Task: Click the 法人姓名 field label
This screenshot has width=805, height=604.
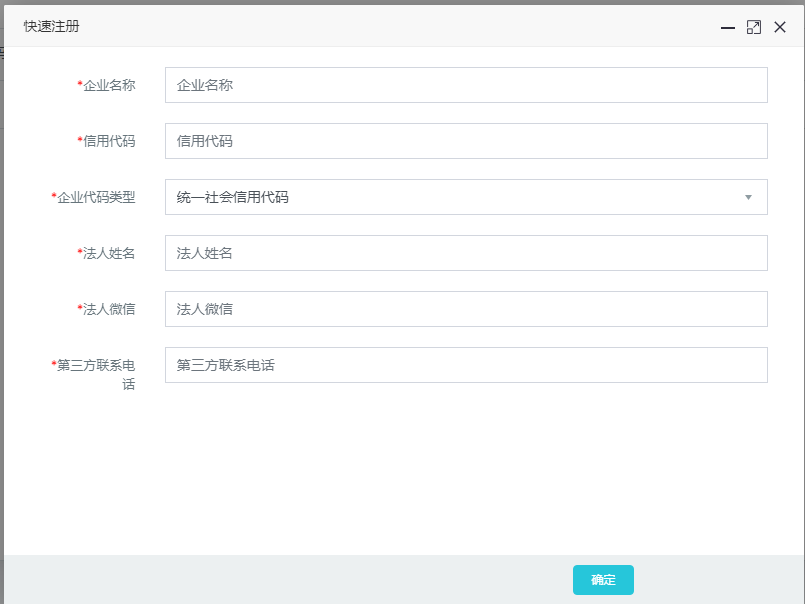Action: pos(109,254)
